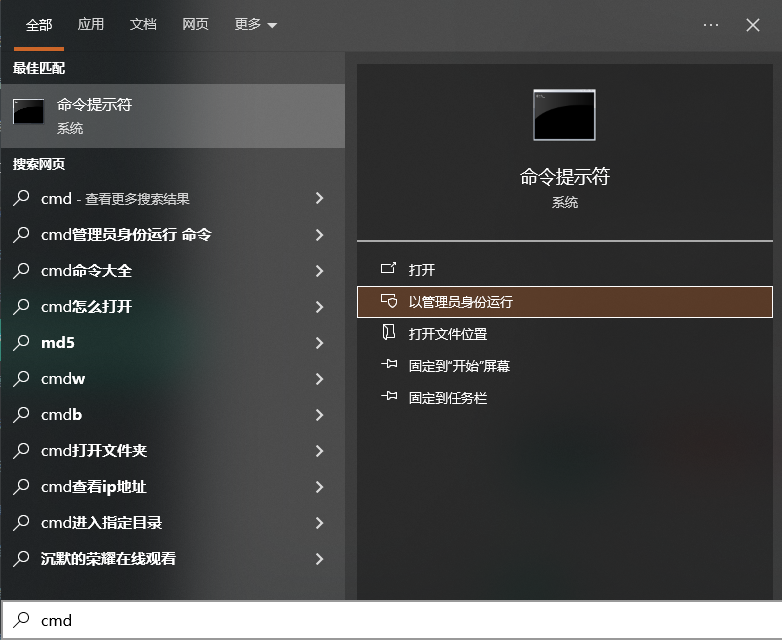Click the file location icon beside 打开文件位置
This screenshot has height=640, width=782.
[x=389, y=332]
